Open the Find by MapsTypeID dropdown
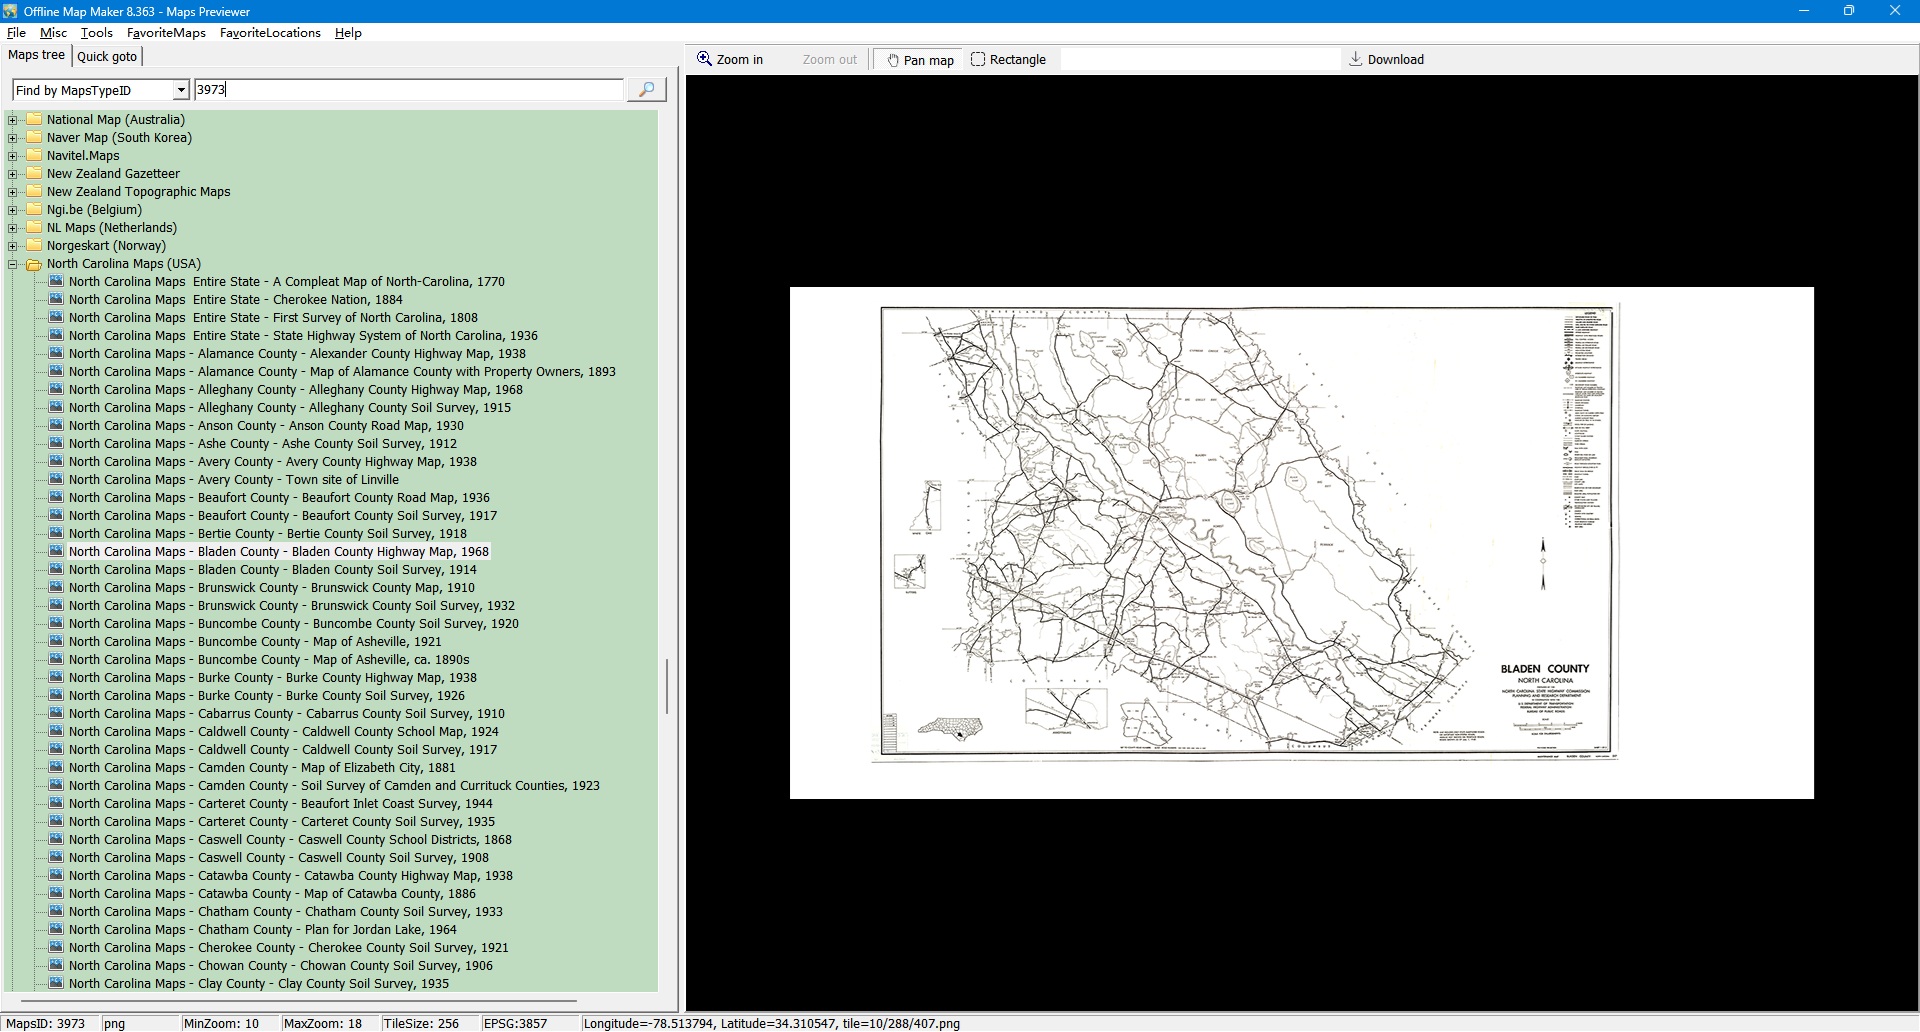The height and width of the screenshot is (1032, 1920). (181, 91)
